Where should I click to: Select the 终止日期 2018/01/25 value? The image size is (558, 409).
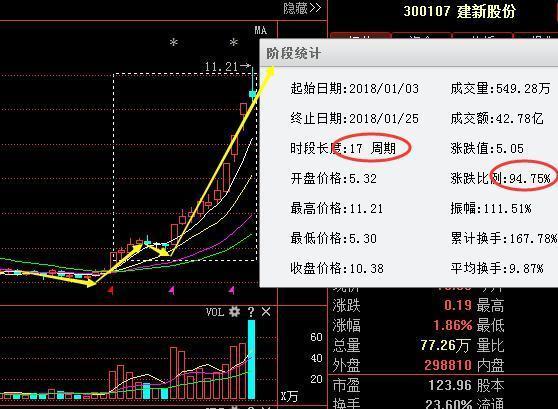(384, 119)
